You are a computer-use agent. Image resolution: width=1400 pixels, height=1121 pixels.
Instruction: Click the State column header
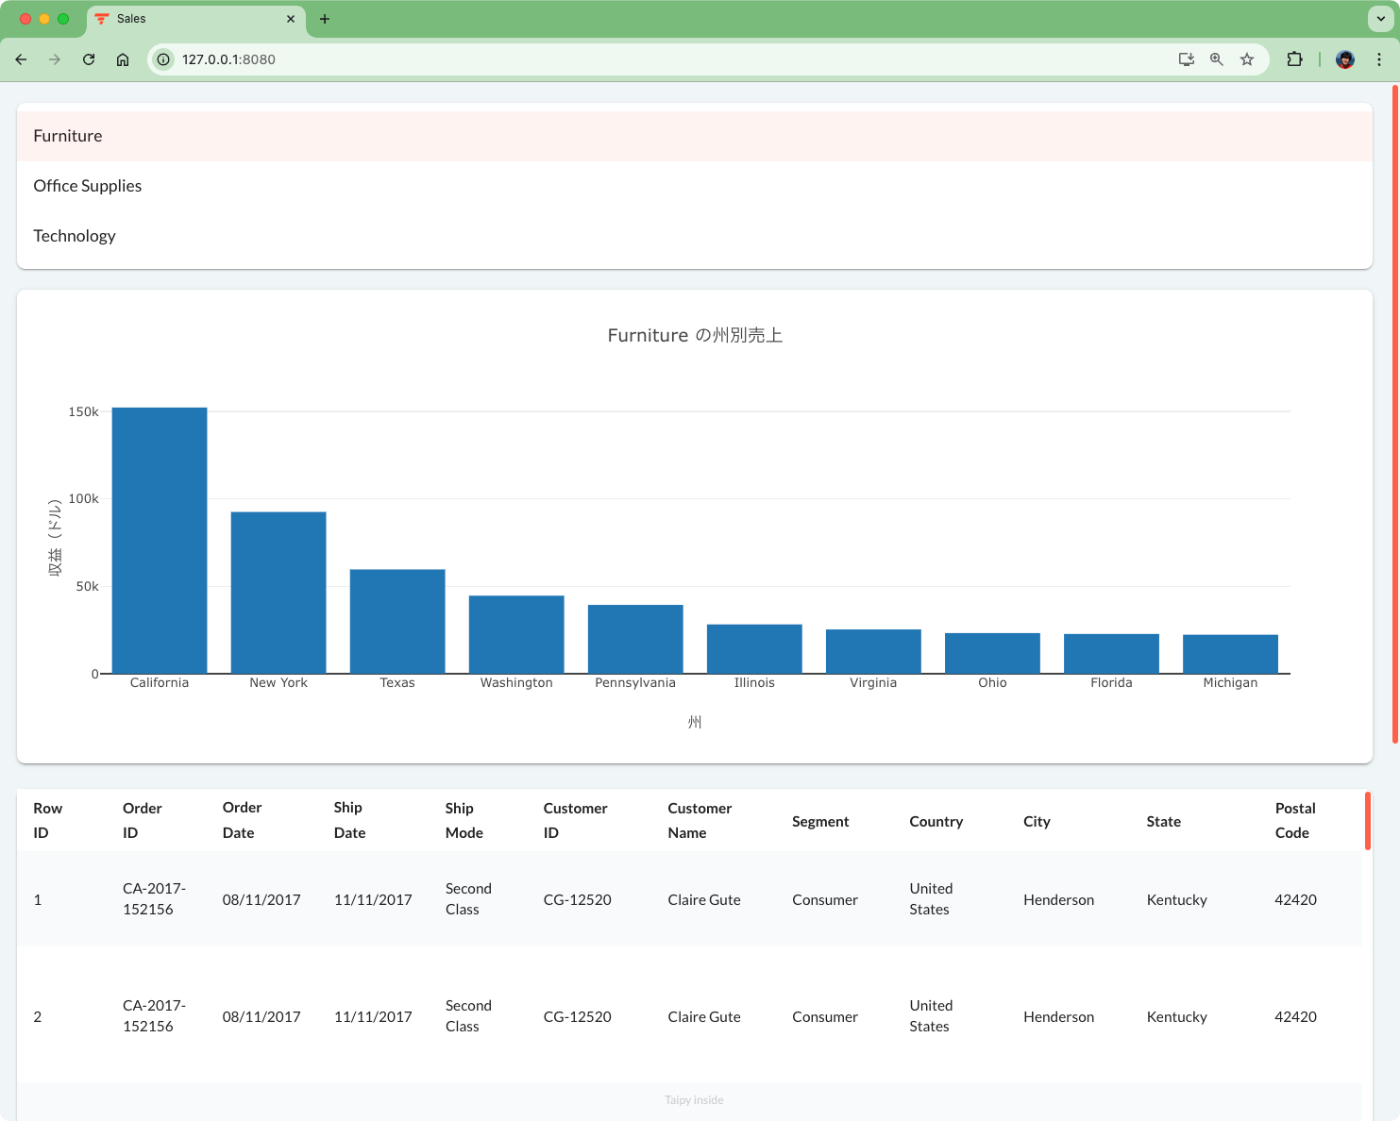click(1164, 821)
